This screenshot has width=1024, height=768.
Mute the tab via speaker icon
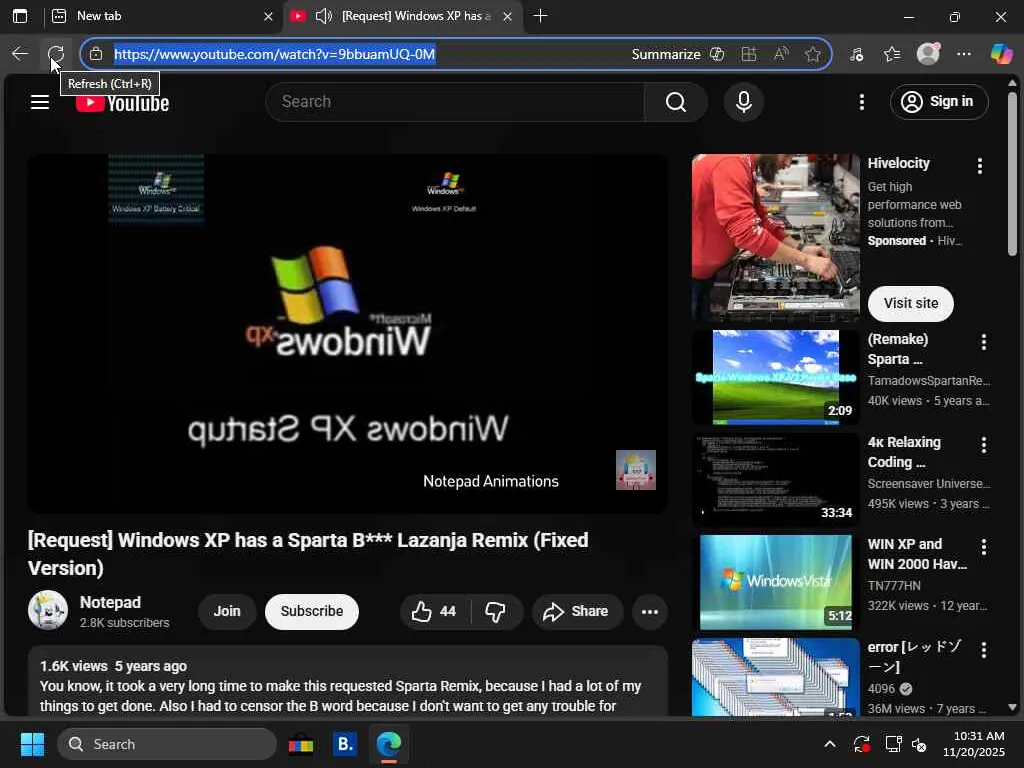click(324, 16)
